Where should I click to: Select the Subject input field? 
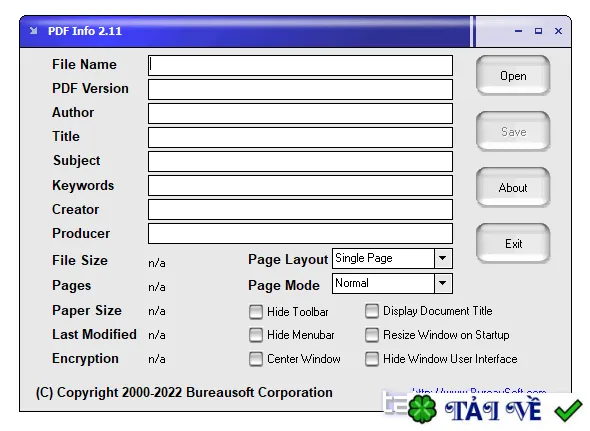(300, 161)
